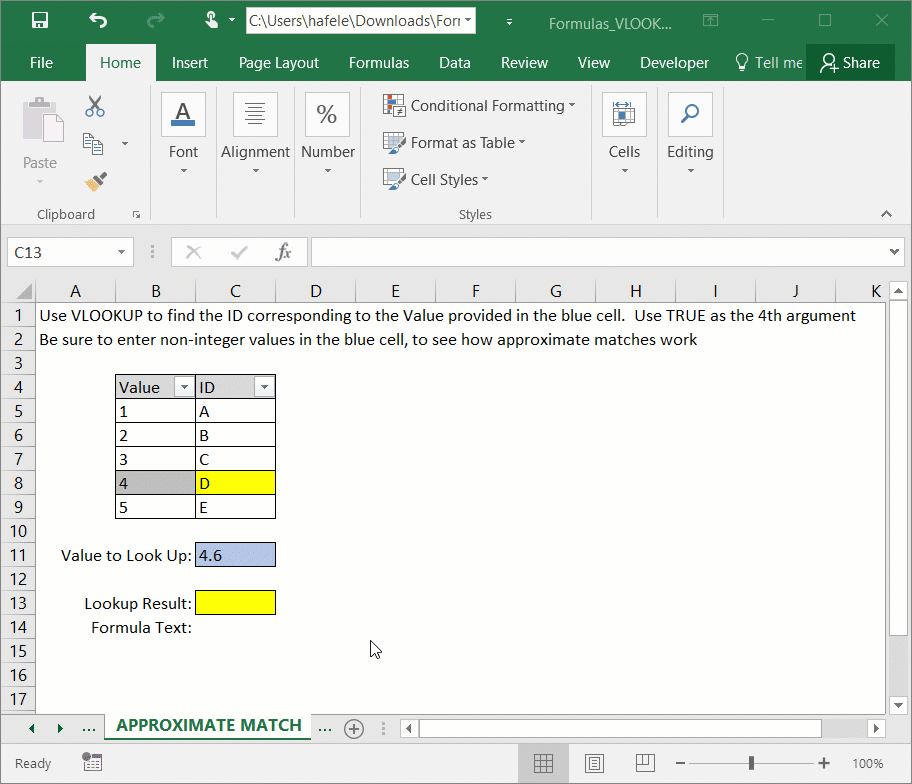Select the yellow Lookup Result cell

(235, 603)
